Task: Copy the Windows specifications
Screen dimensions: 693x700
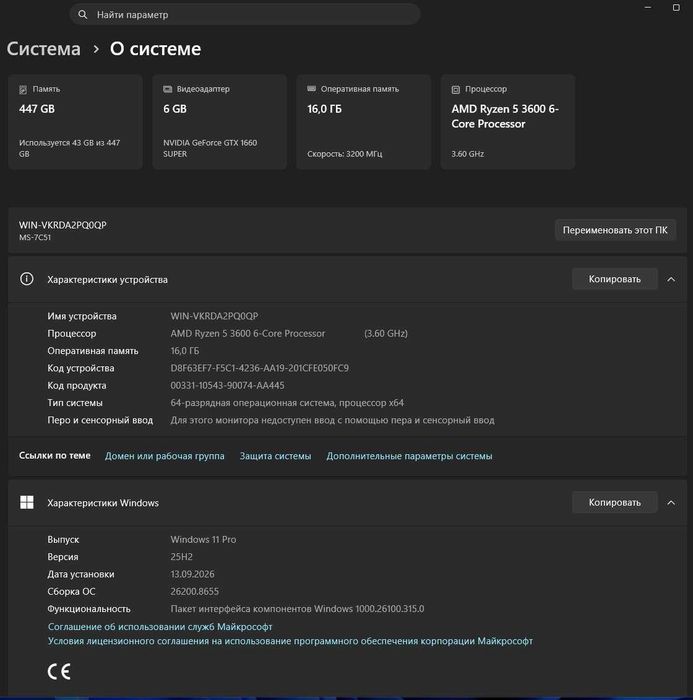Action: pyautogui.click(x=614, y=502)
